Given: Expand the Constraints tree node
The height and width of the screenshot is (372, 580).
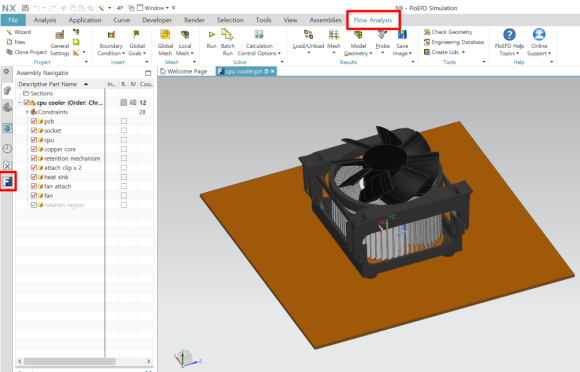Looking at the screenshot, I should (x=27, y=112).
